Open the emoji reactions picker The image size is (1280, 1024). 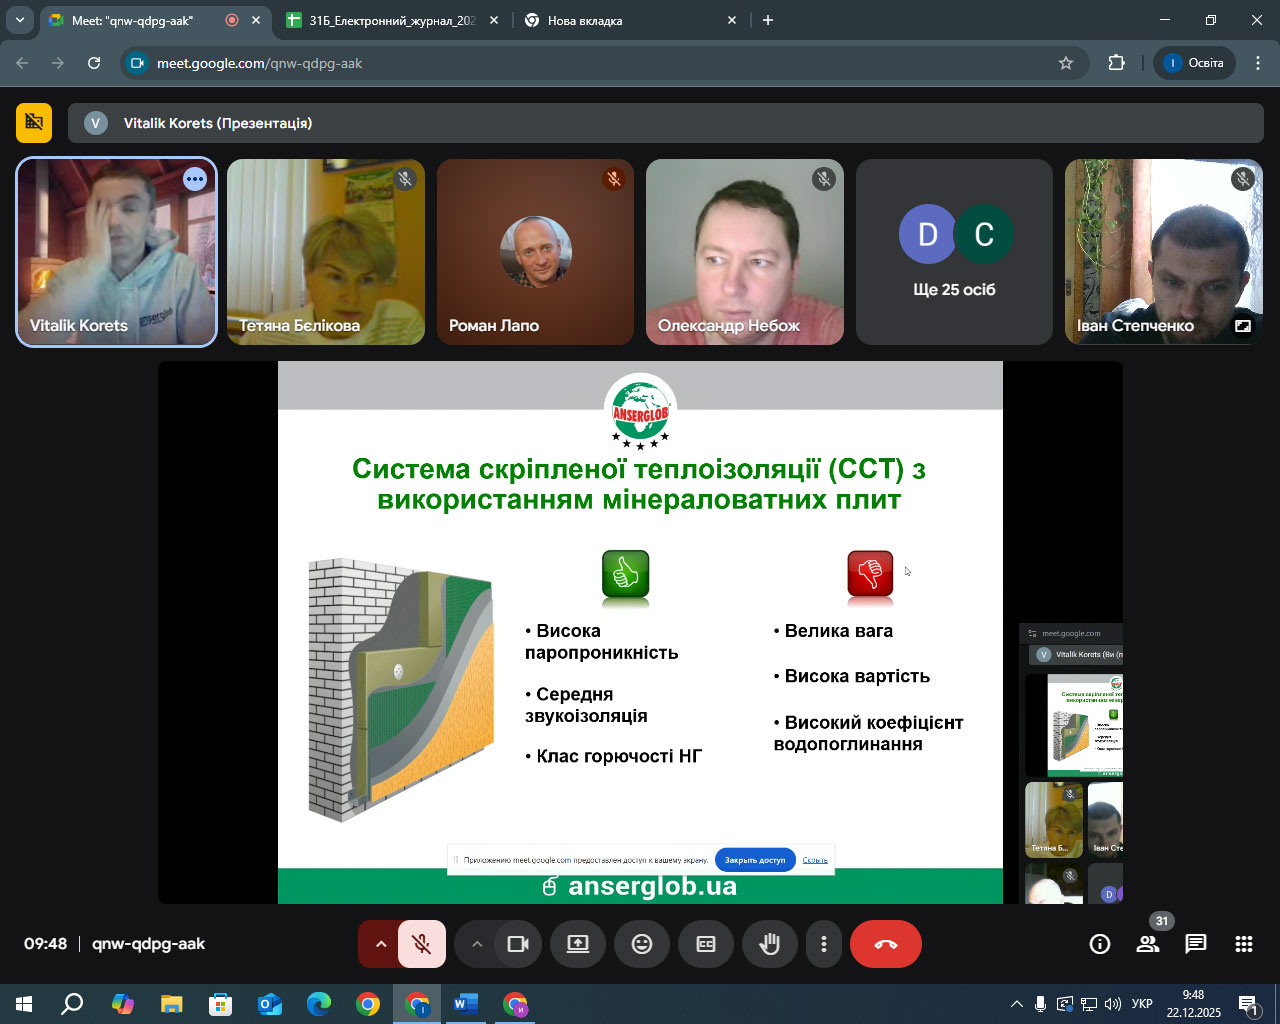(642, 944)
